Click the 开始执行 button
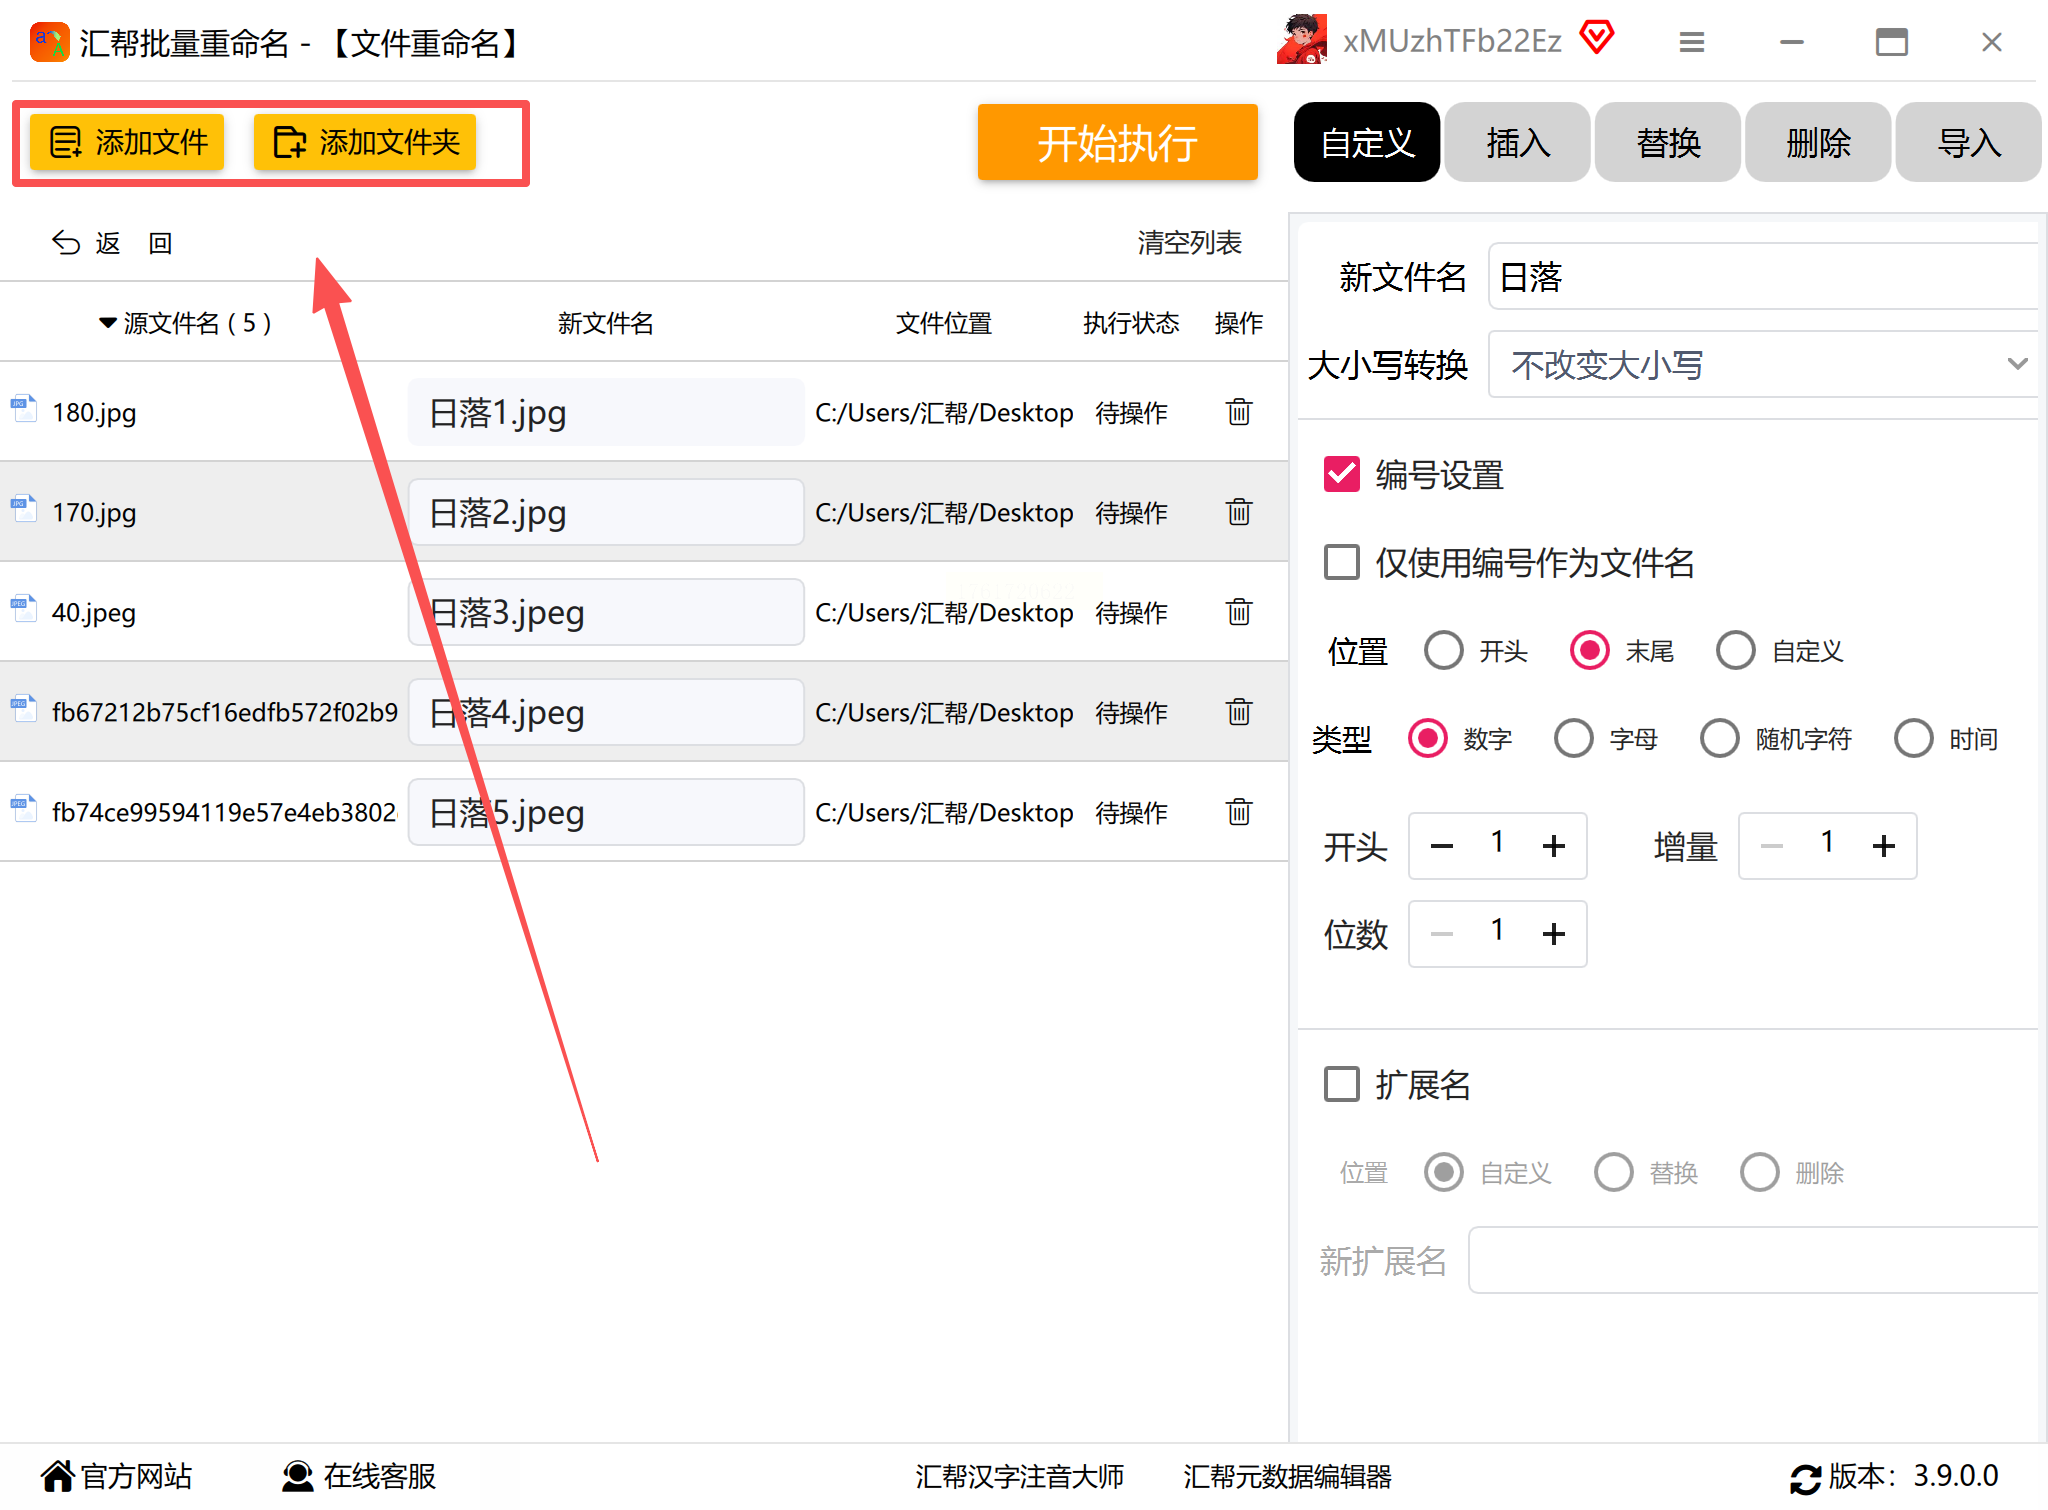This screenshot has width=2048, height=1510. [1117, 143]
